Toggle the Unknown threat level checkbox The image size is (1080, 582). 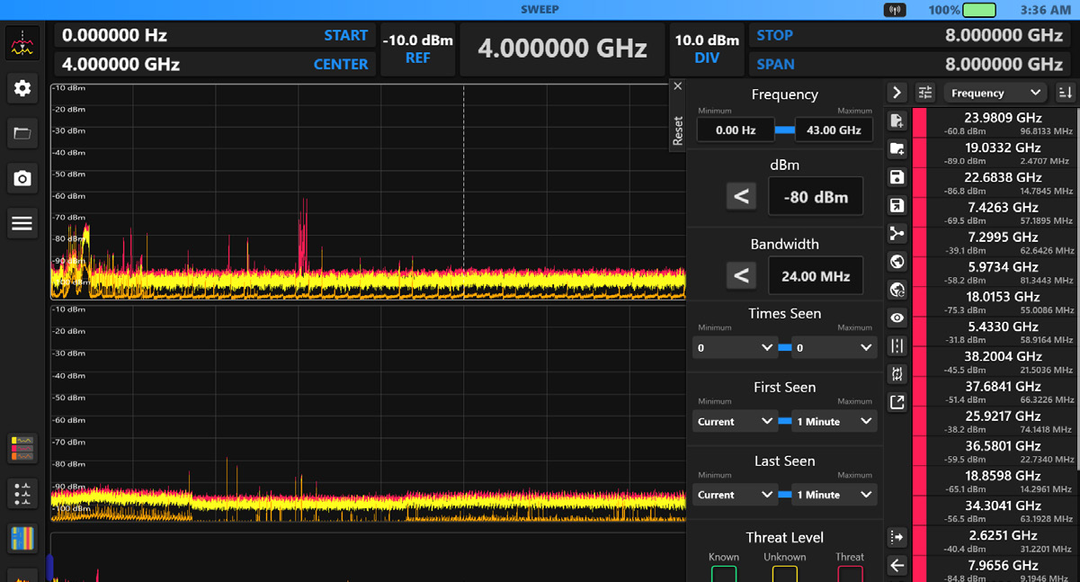(785, 574)
